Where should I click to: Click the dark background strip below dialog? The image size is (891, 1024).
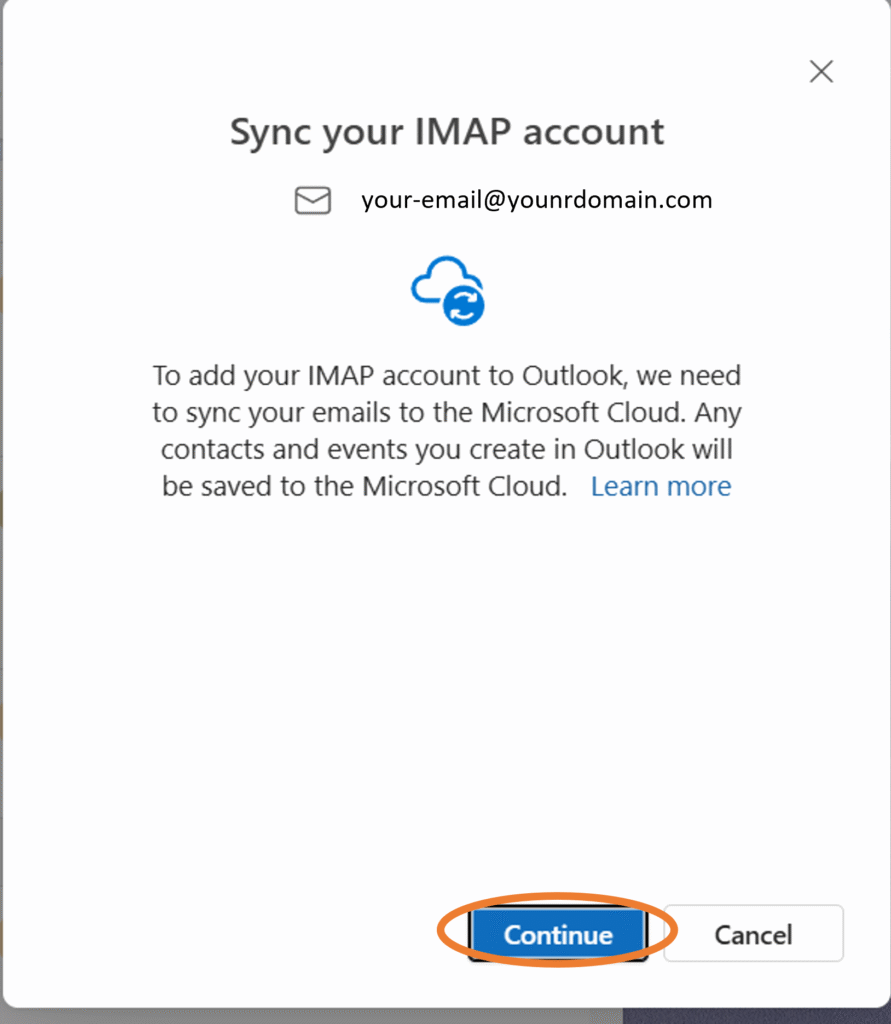point(756,1016)
